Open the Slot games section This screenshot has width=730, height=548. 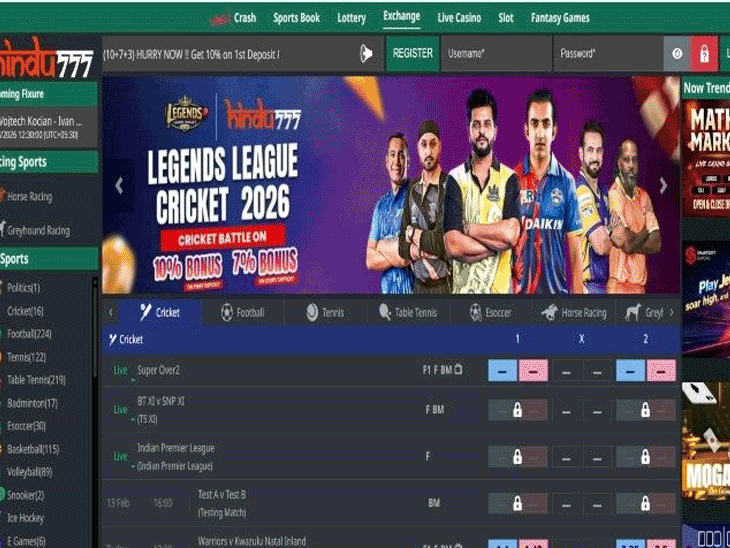pyautogui.click(x=506, y=18)
